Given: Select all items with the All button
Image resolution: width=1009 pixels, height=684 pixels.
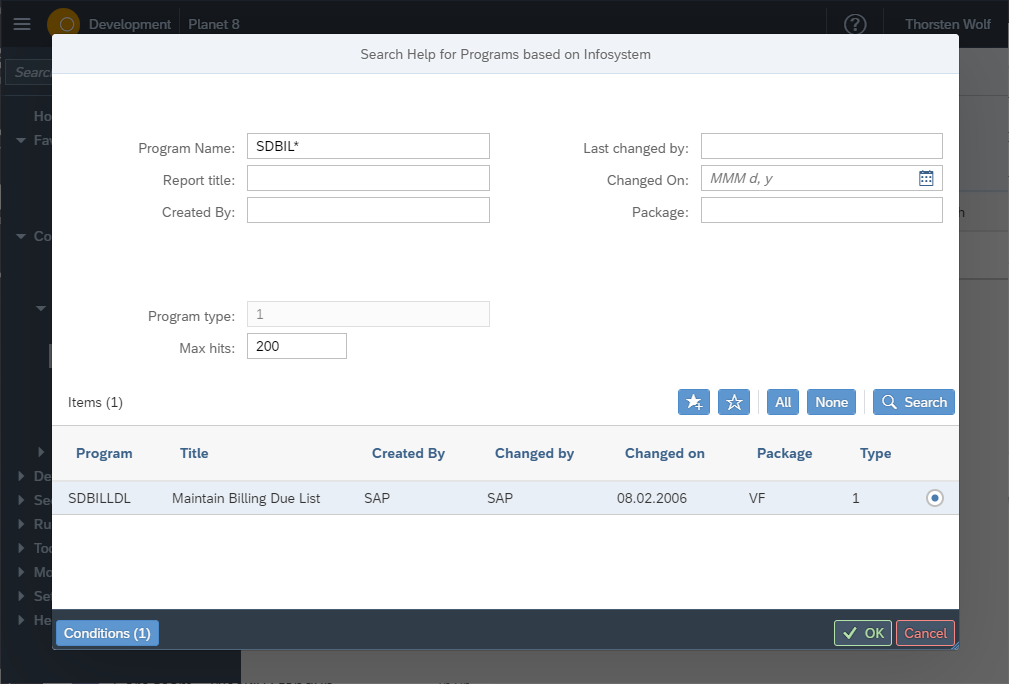Looking at the screenshot, I should click(x=782, y=402).
